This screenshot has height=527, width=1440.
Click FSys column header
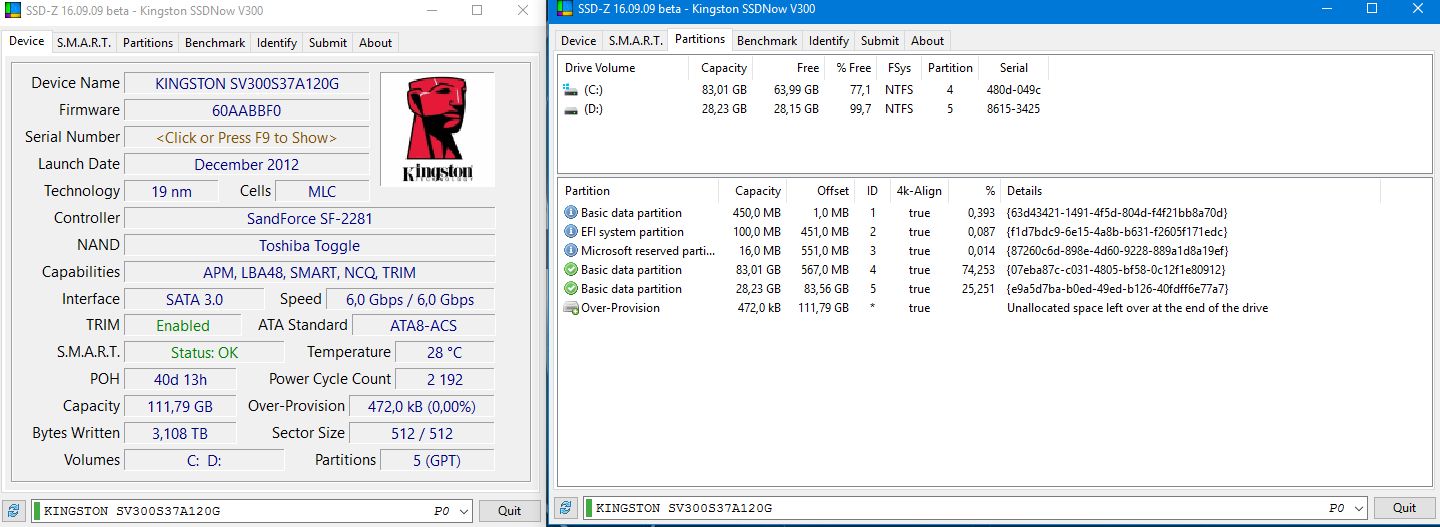point(899,68)
